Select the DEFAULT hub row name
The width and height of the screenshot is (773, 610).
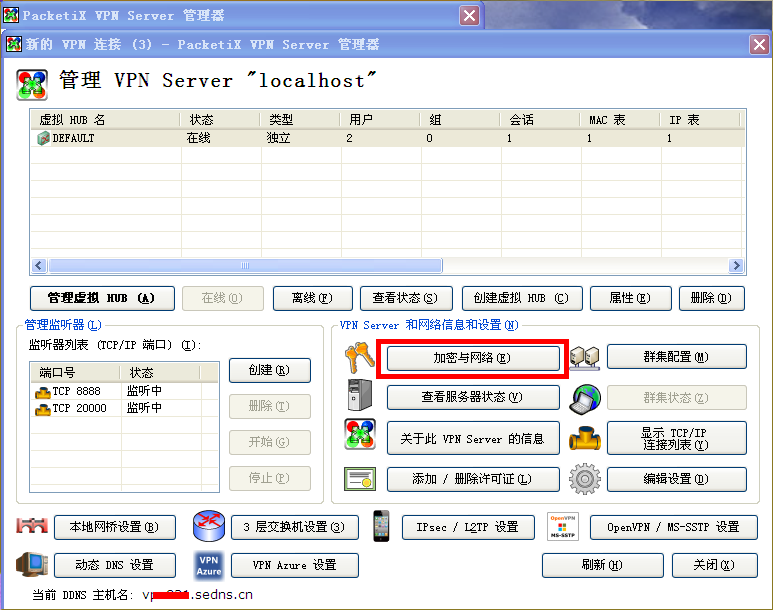[x=73, y=139]
